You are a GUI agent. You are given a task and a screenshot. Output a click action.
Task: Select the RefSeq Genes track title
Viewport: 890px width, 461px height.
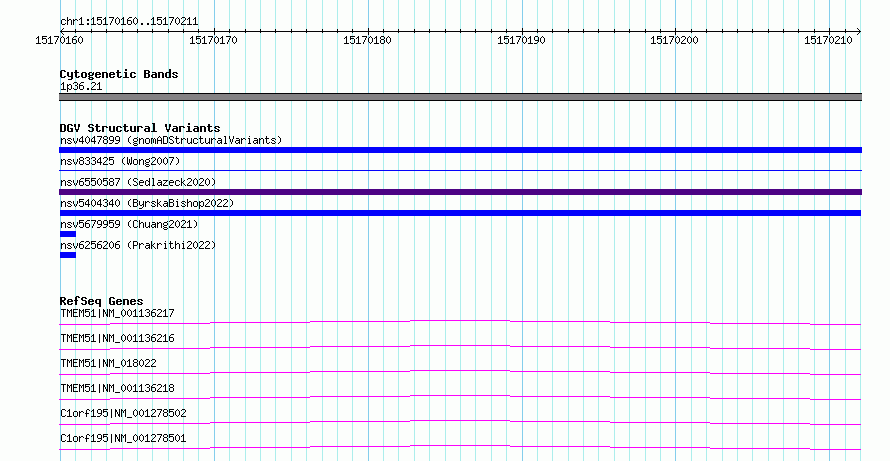[102, 301]
